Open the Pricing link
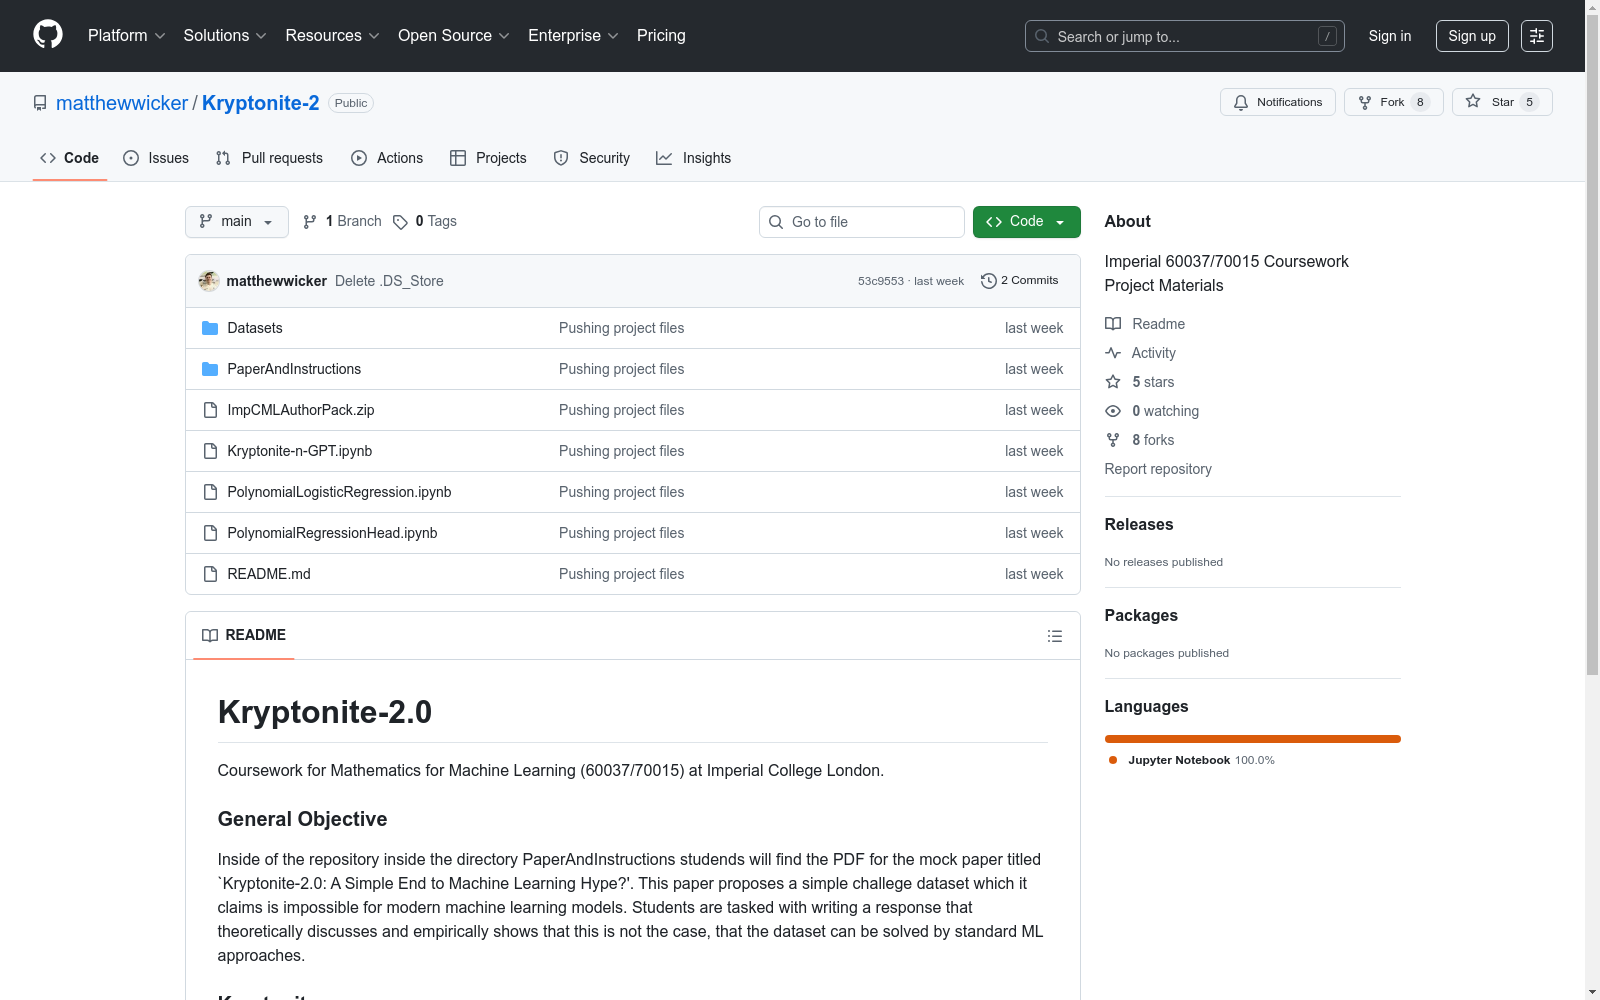Image resolution: width=1600 pixels, height=1000 pixels. pyautogui.click(x=661, y=36)
